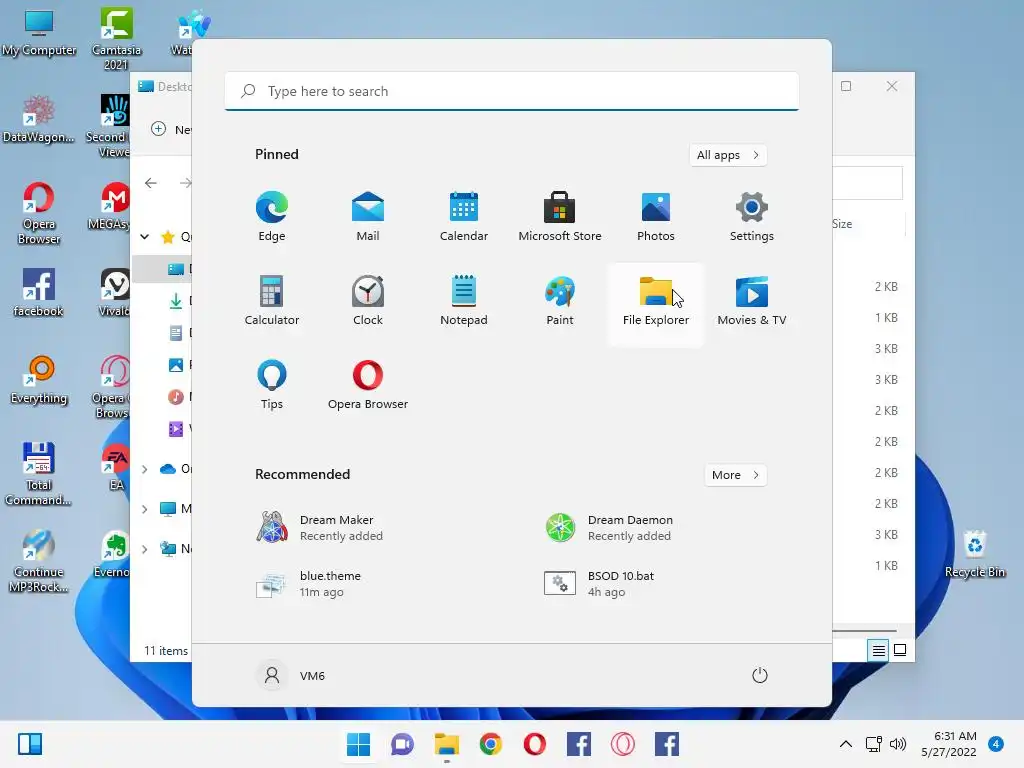Open network icon in system tray

873,744
